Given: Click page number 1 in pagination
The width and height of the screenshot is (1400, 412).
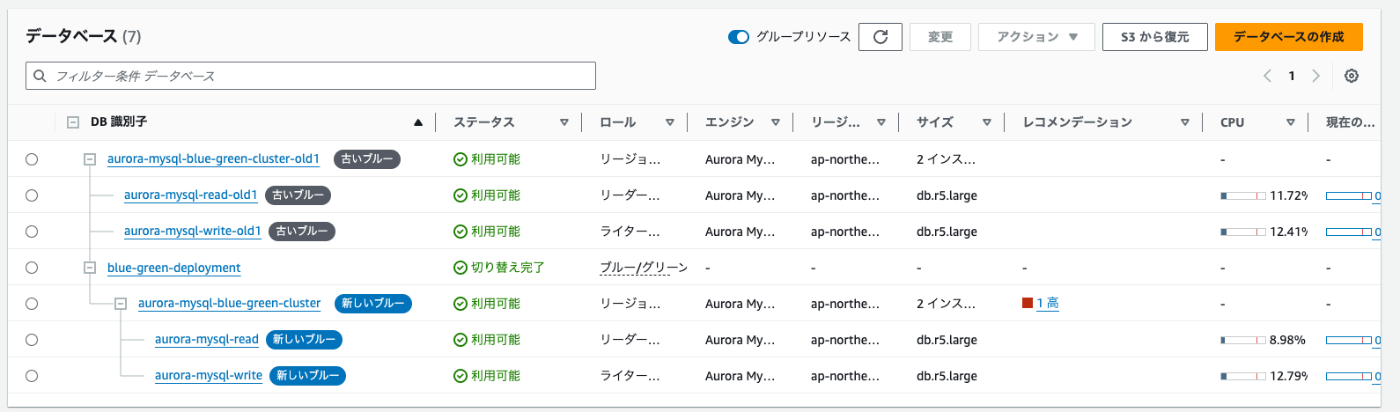Looking at the screenshot, I should point(1292,76).
